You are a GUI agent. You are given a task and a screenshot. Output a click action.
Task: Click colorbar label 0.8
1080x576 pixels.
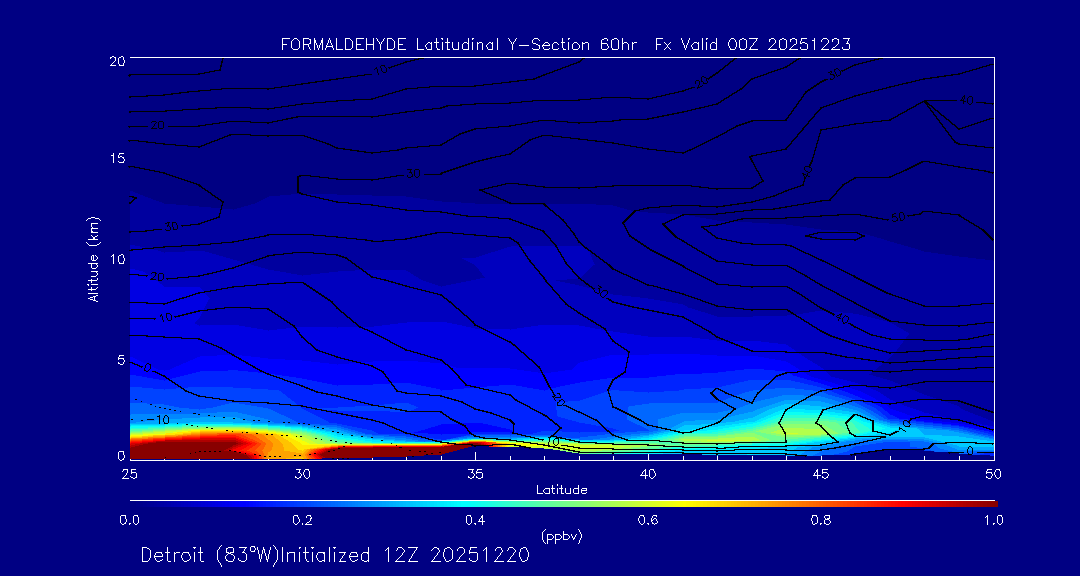pyautogui.click(x=821, y=520)
